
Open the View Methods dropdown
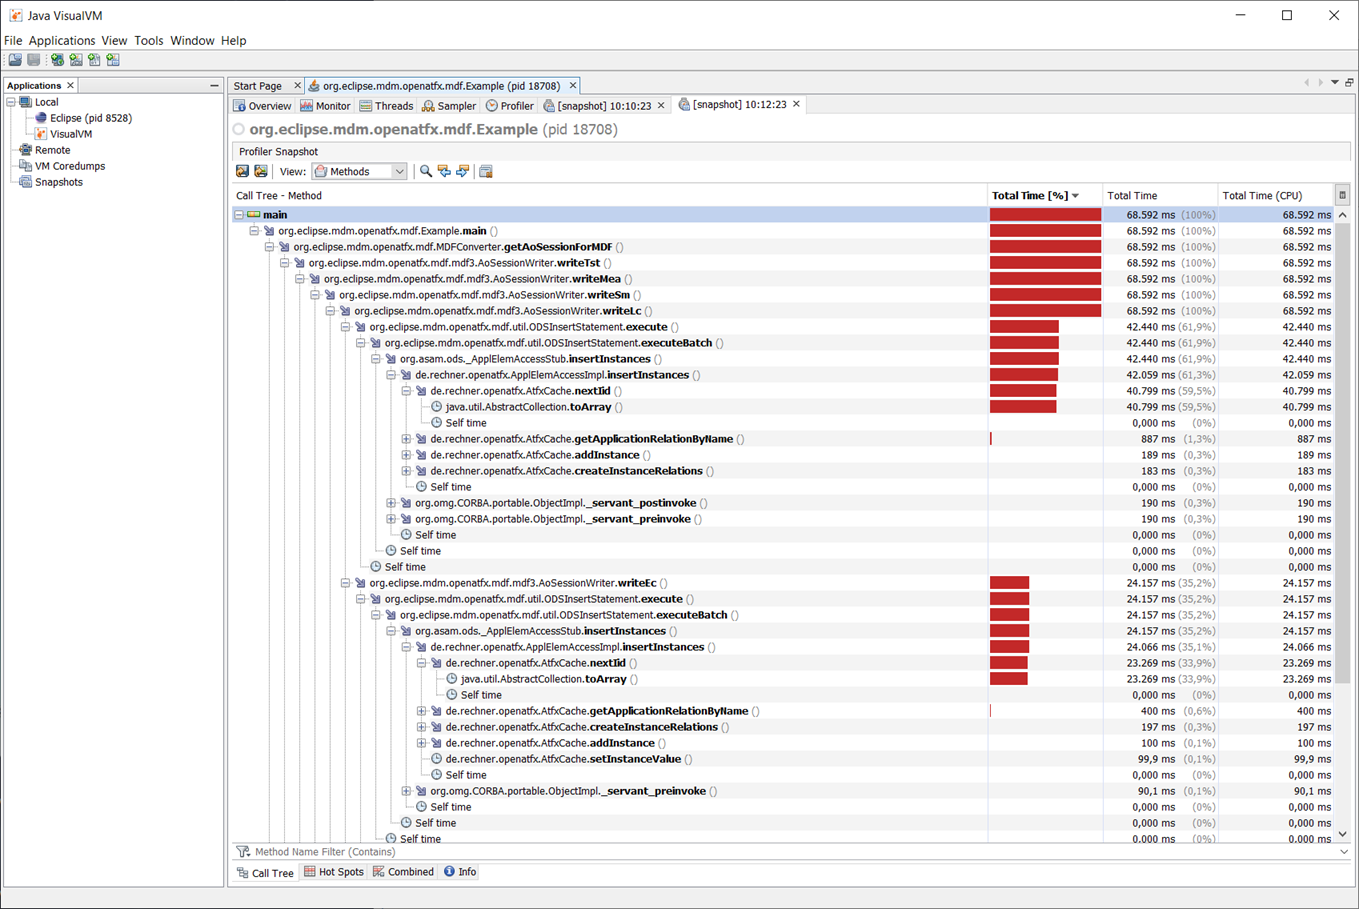coord(359,172)
